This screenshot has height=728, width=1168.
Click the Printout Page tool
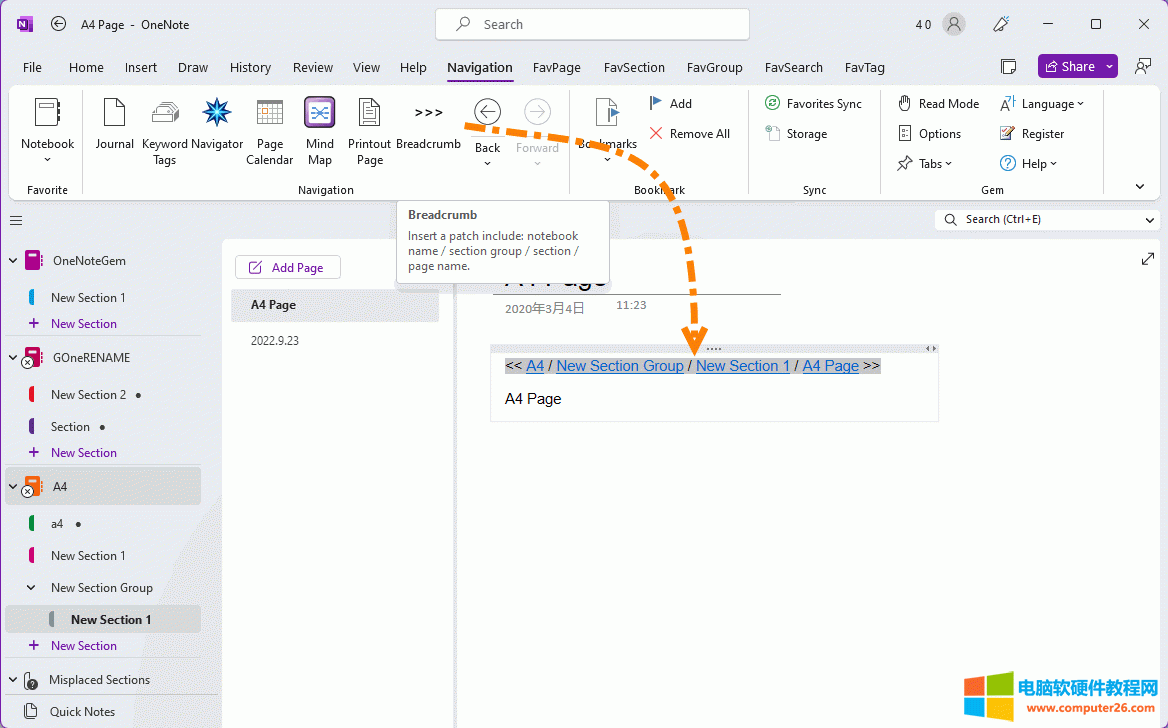point(369,130)
